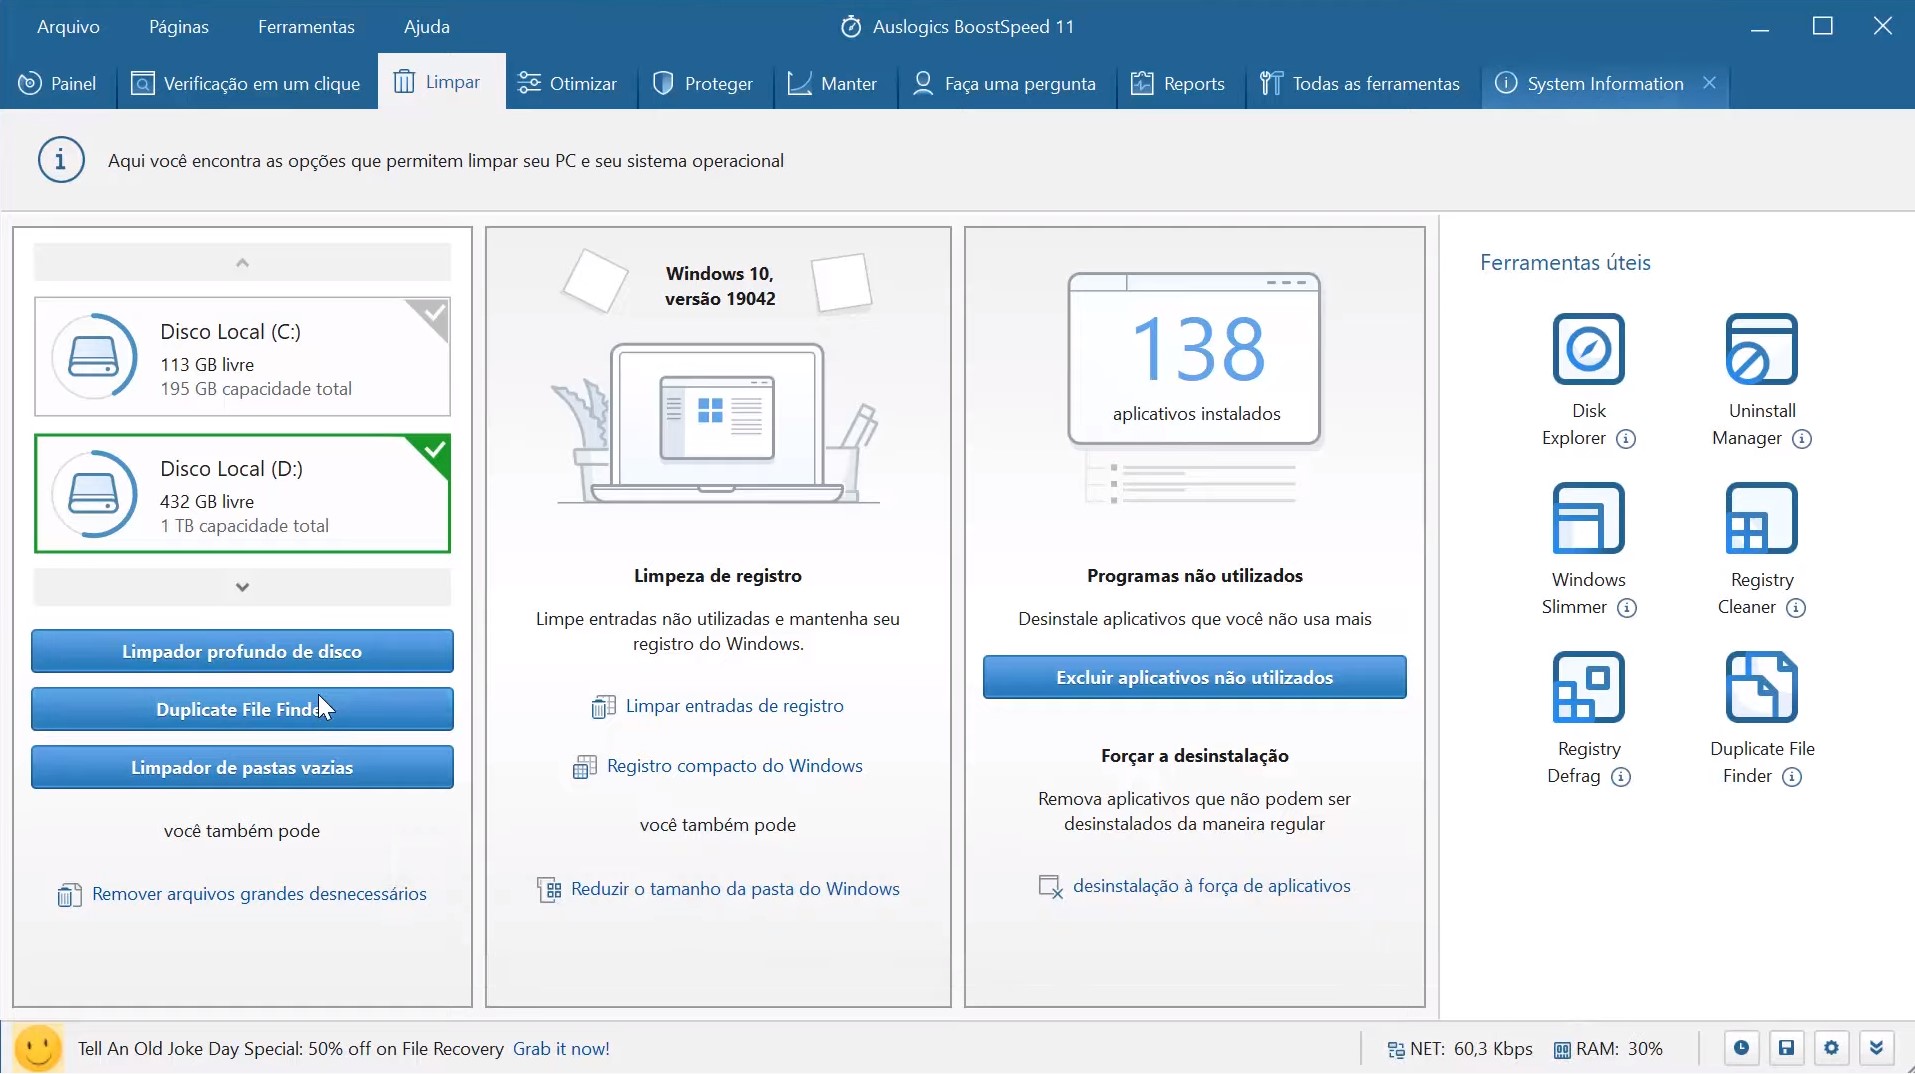1915x1074 pixels.
Task: Open the Limpar entradas de registro link
Action: click(x=734, y=706)
